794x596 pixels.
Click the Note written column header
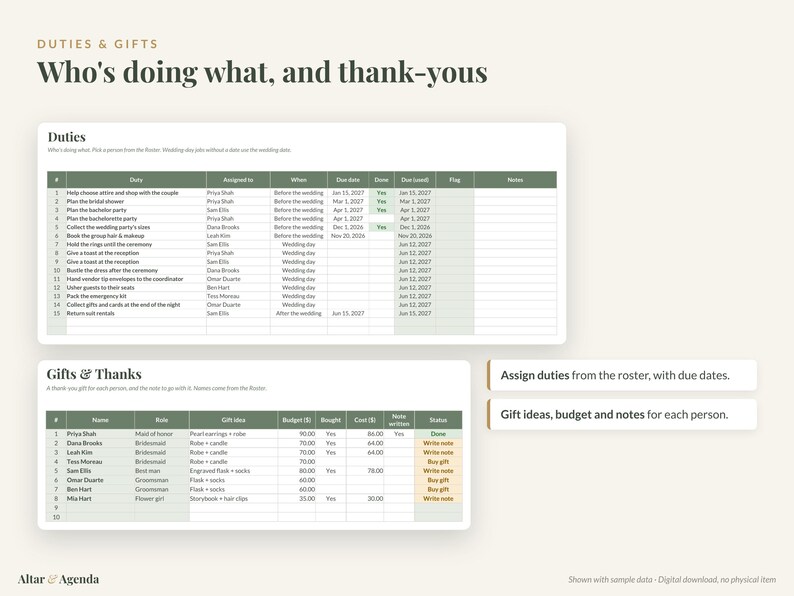coord(399,420)
